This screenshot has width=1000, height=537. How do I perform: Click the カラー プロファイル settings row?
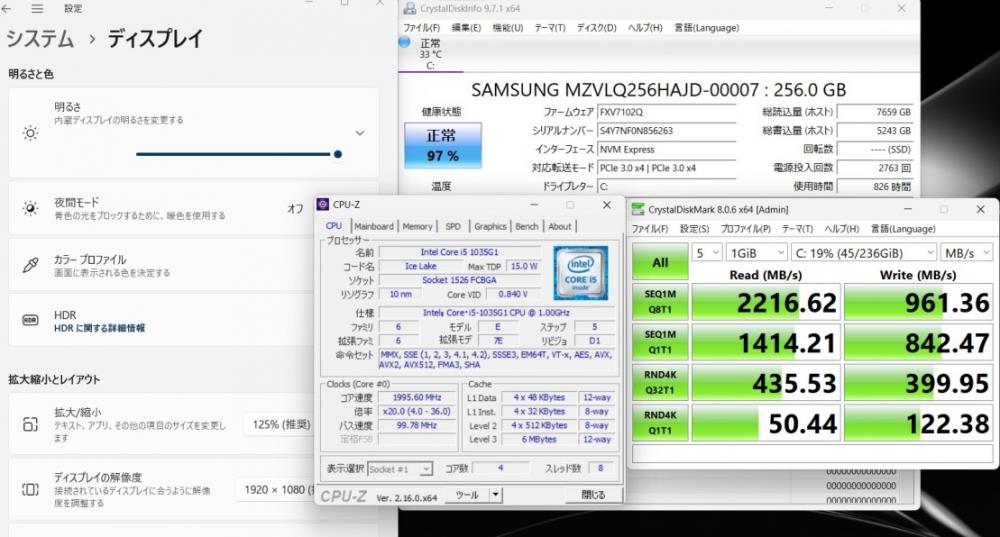tap(194, 265)
